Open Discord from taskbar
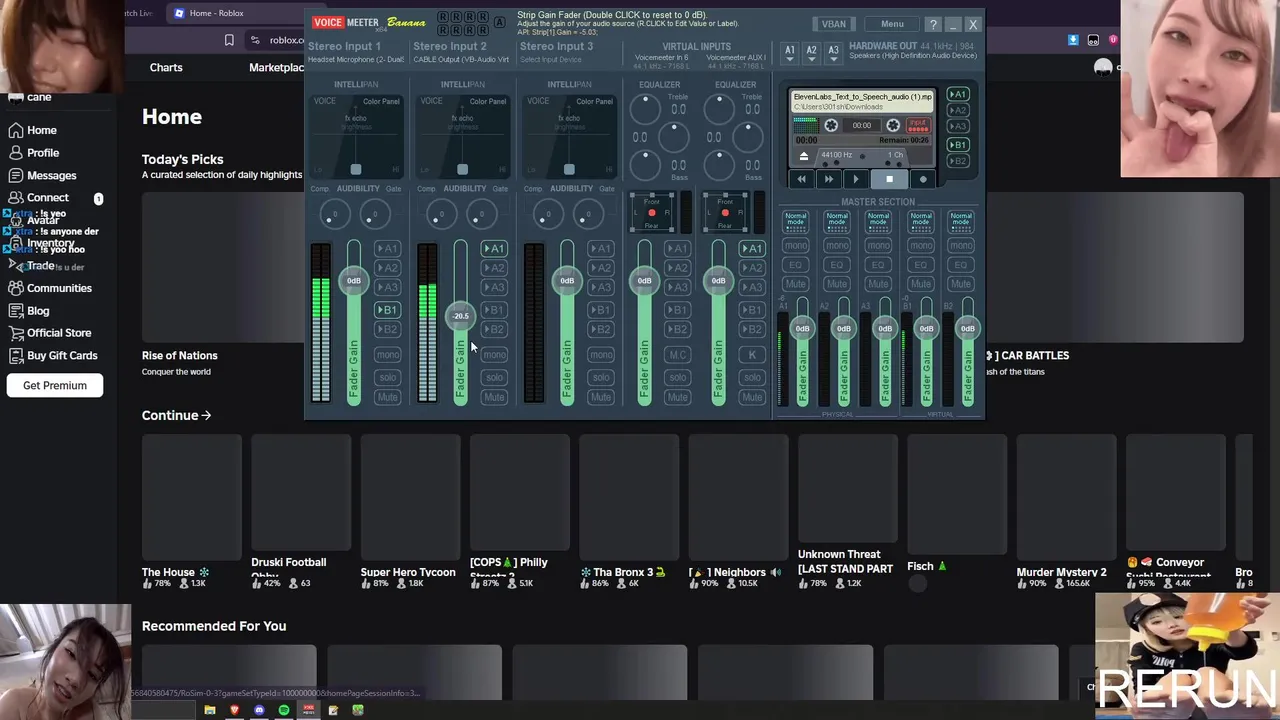Screen dimensions: 1280x720 (x=259, y=710)
